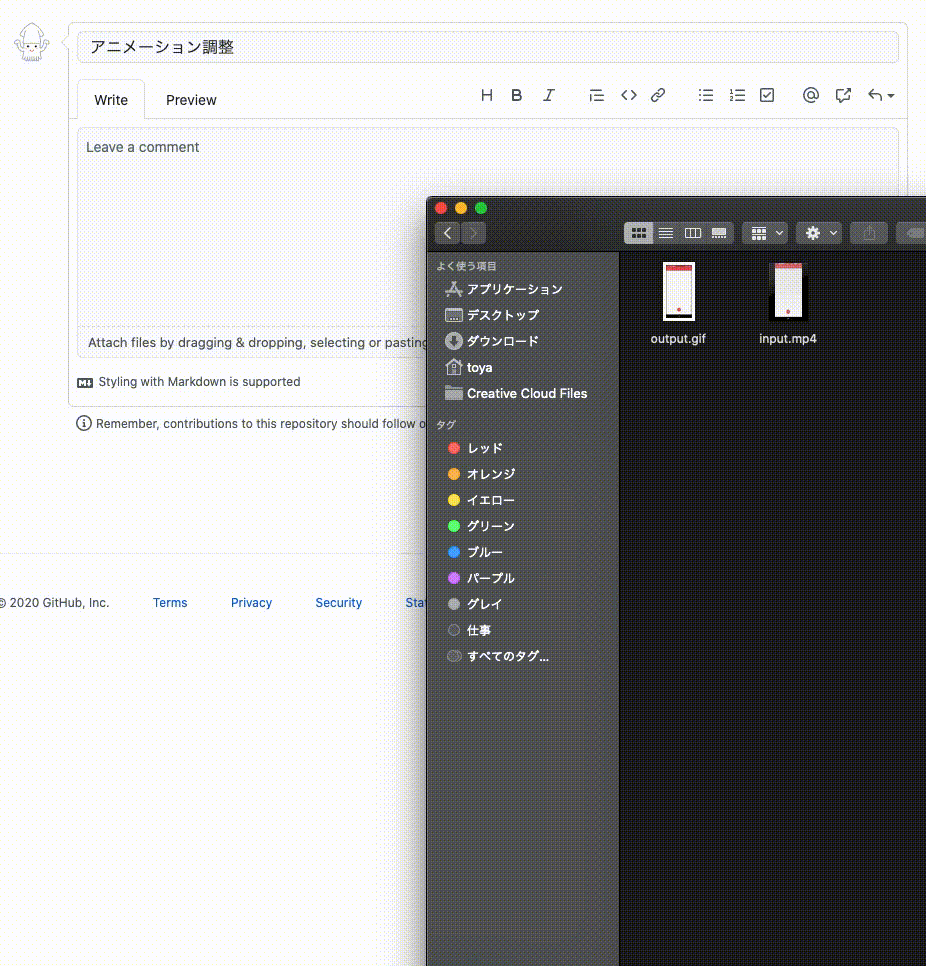Toggle bold formatting in the comment toolbar
Screen dimensions: 926x966
516,95
